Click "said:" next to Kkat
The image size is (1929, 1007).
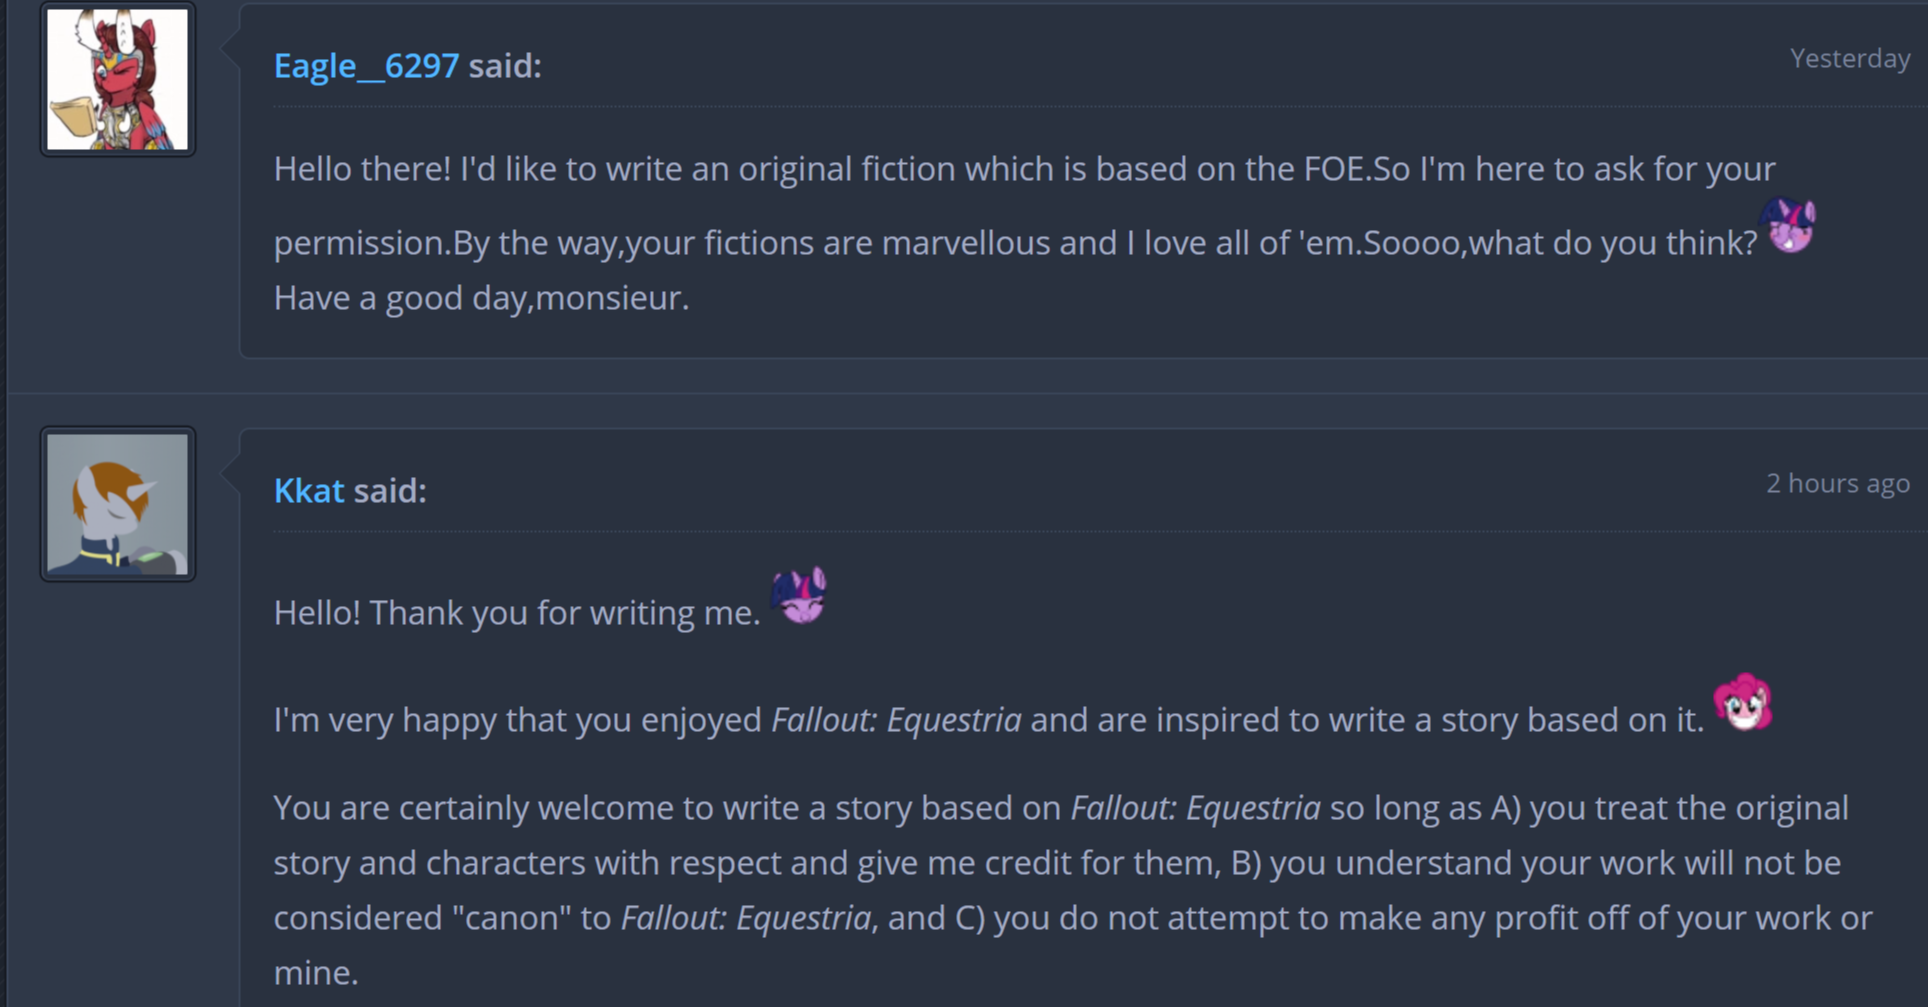390,491
